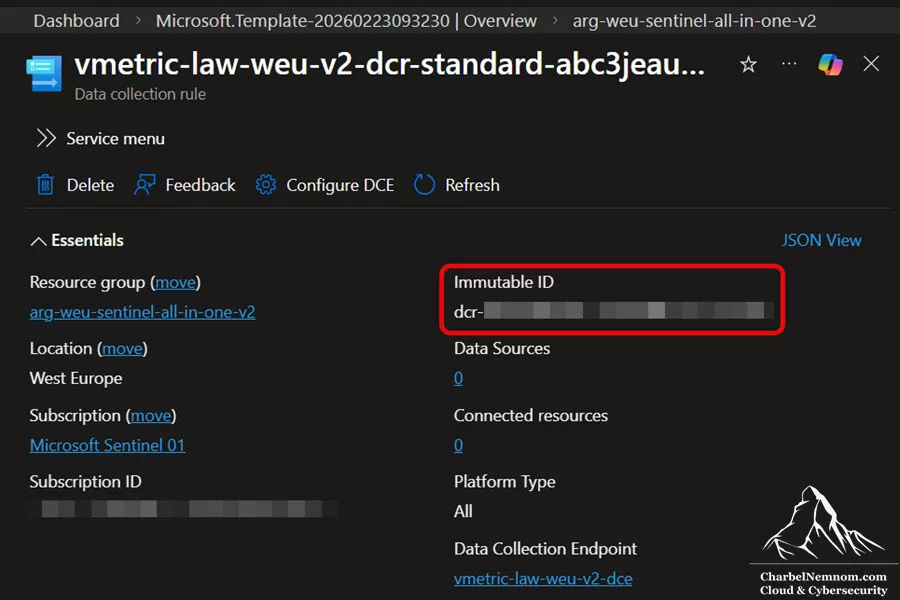
Task: Click move link next to Subscription
Action: coord(151,416)
